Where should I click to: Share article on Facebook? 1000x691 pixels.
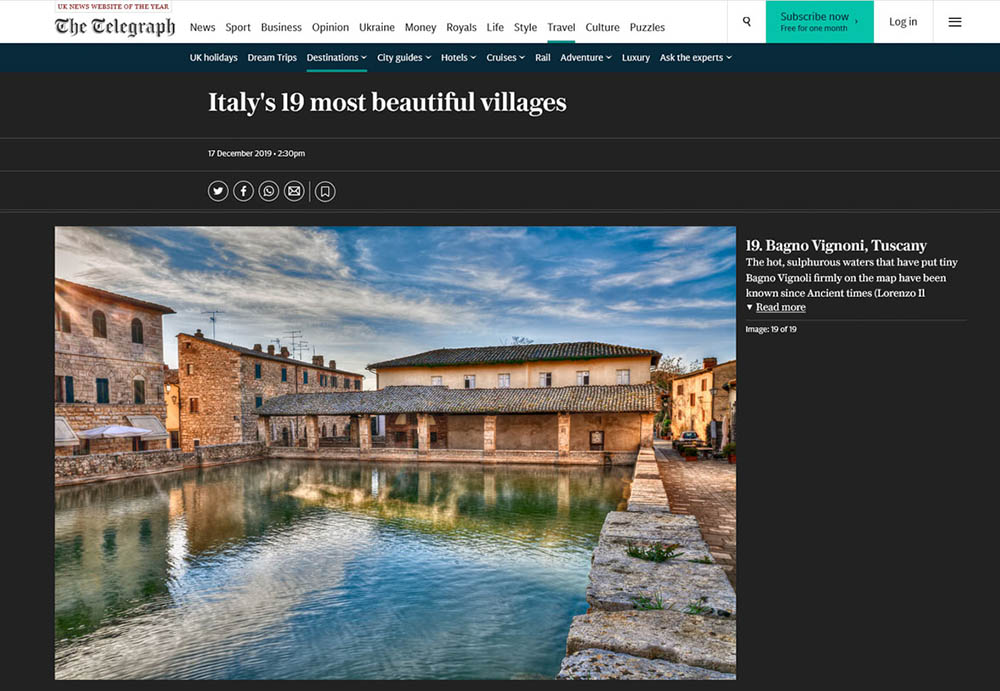click(243, 191)
